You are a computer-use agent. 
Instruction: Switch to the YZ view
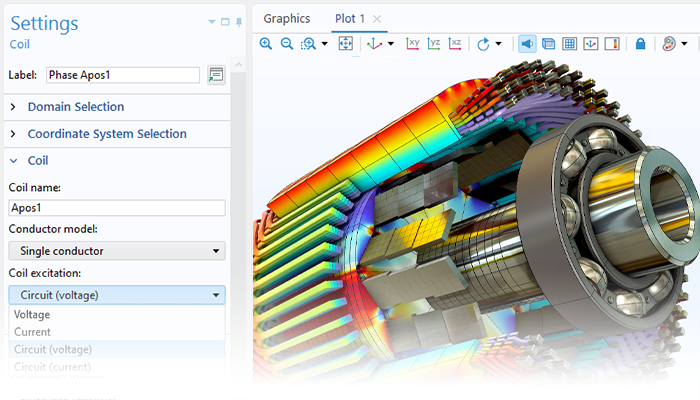coord(433,44)
